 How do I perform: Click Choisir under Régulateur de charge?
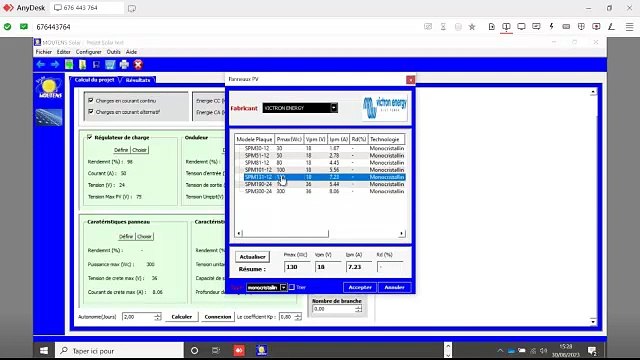coord(139,150)
